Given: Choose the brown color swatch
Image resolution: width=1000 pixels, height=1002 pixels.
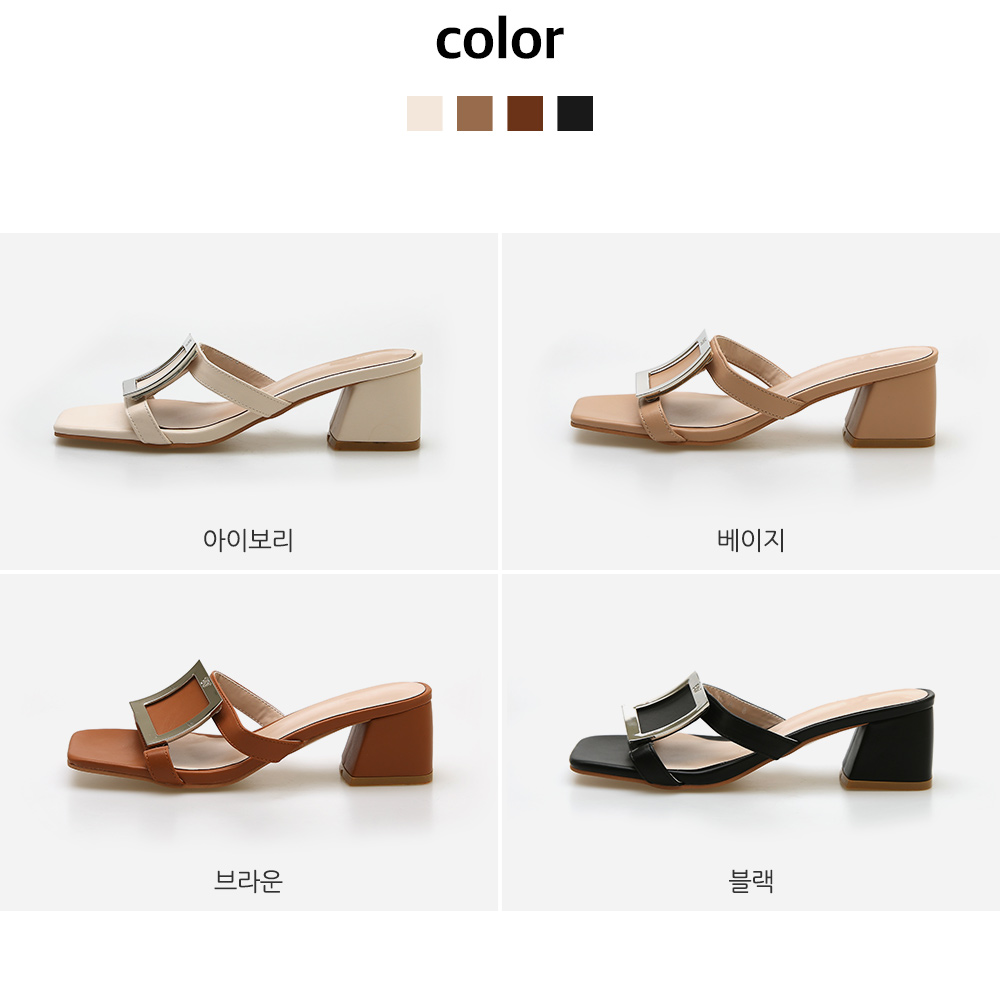Looking at the screenshot, I should click(525, 114).
